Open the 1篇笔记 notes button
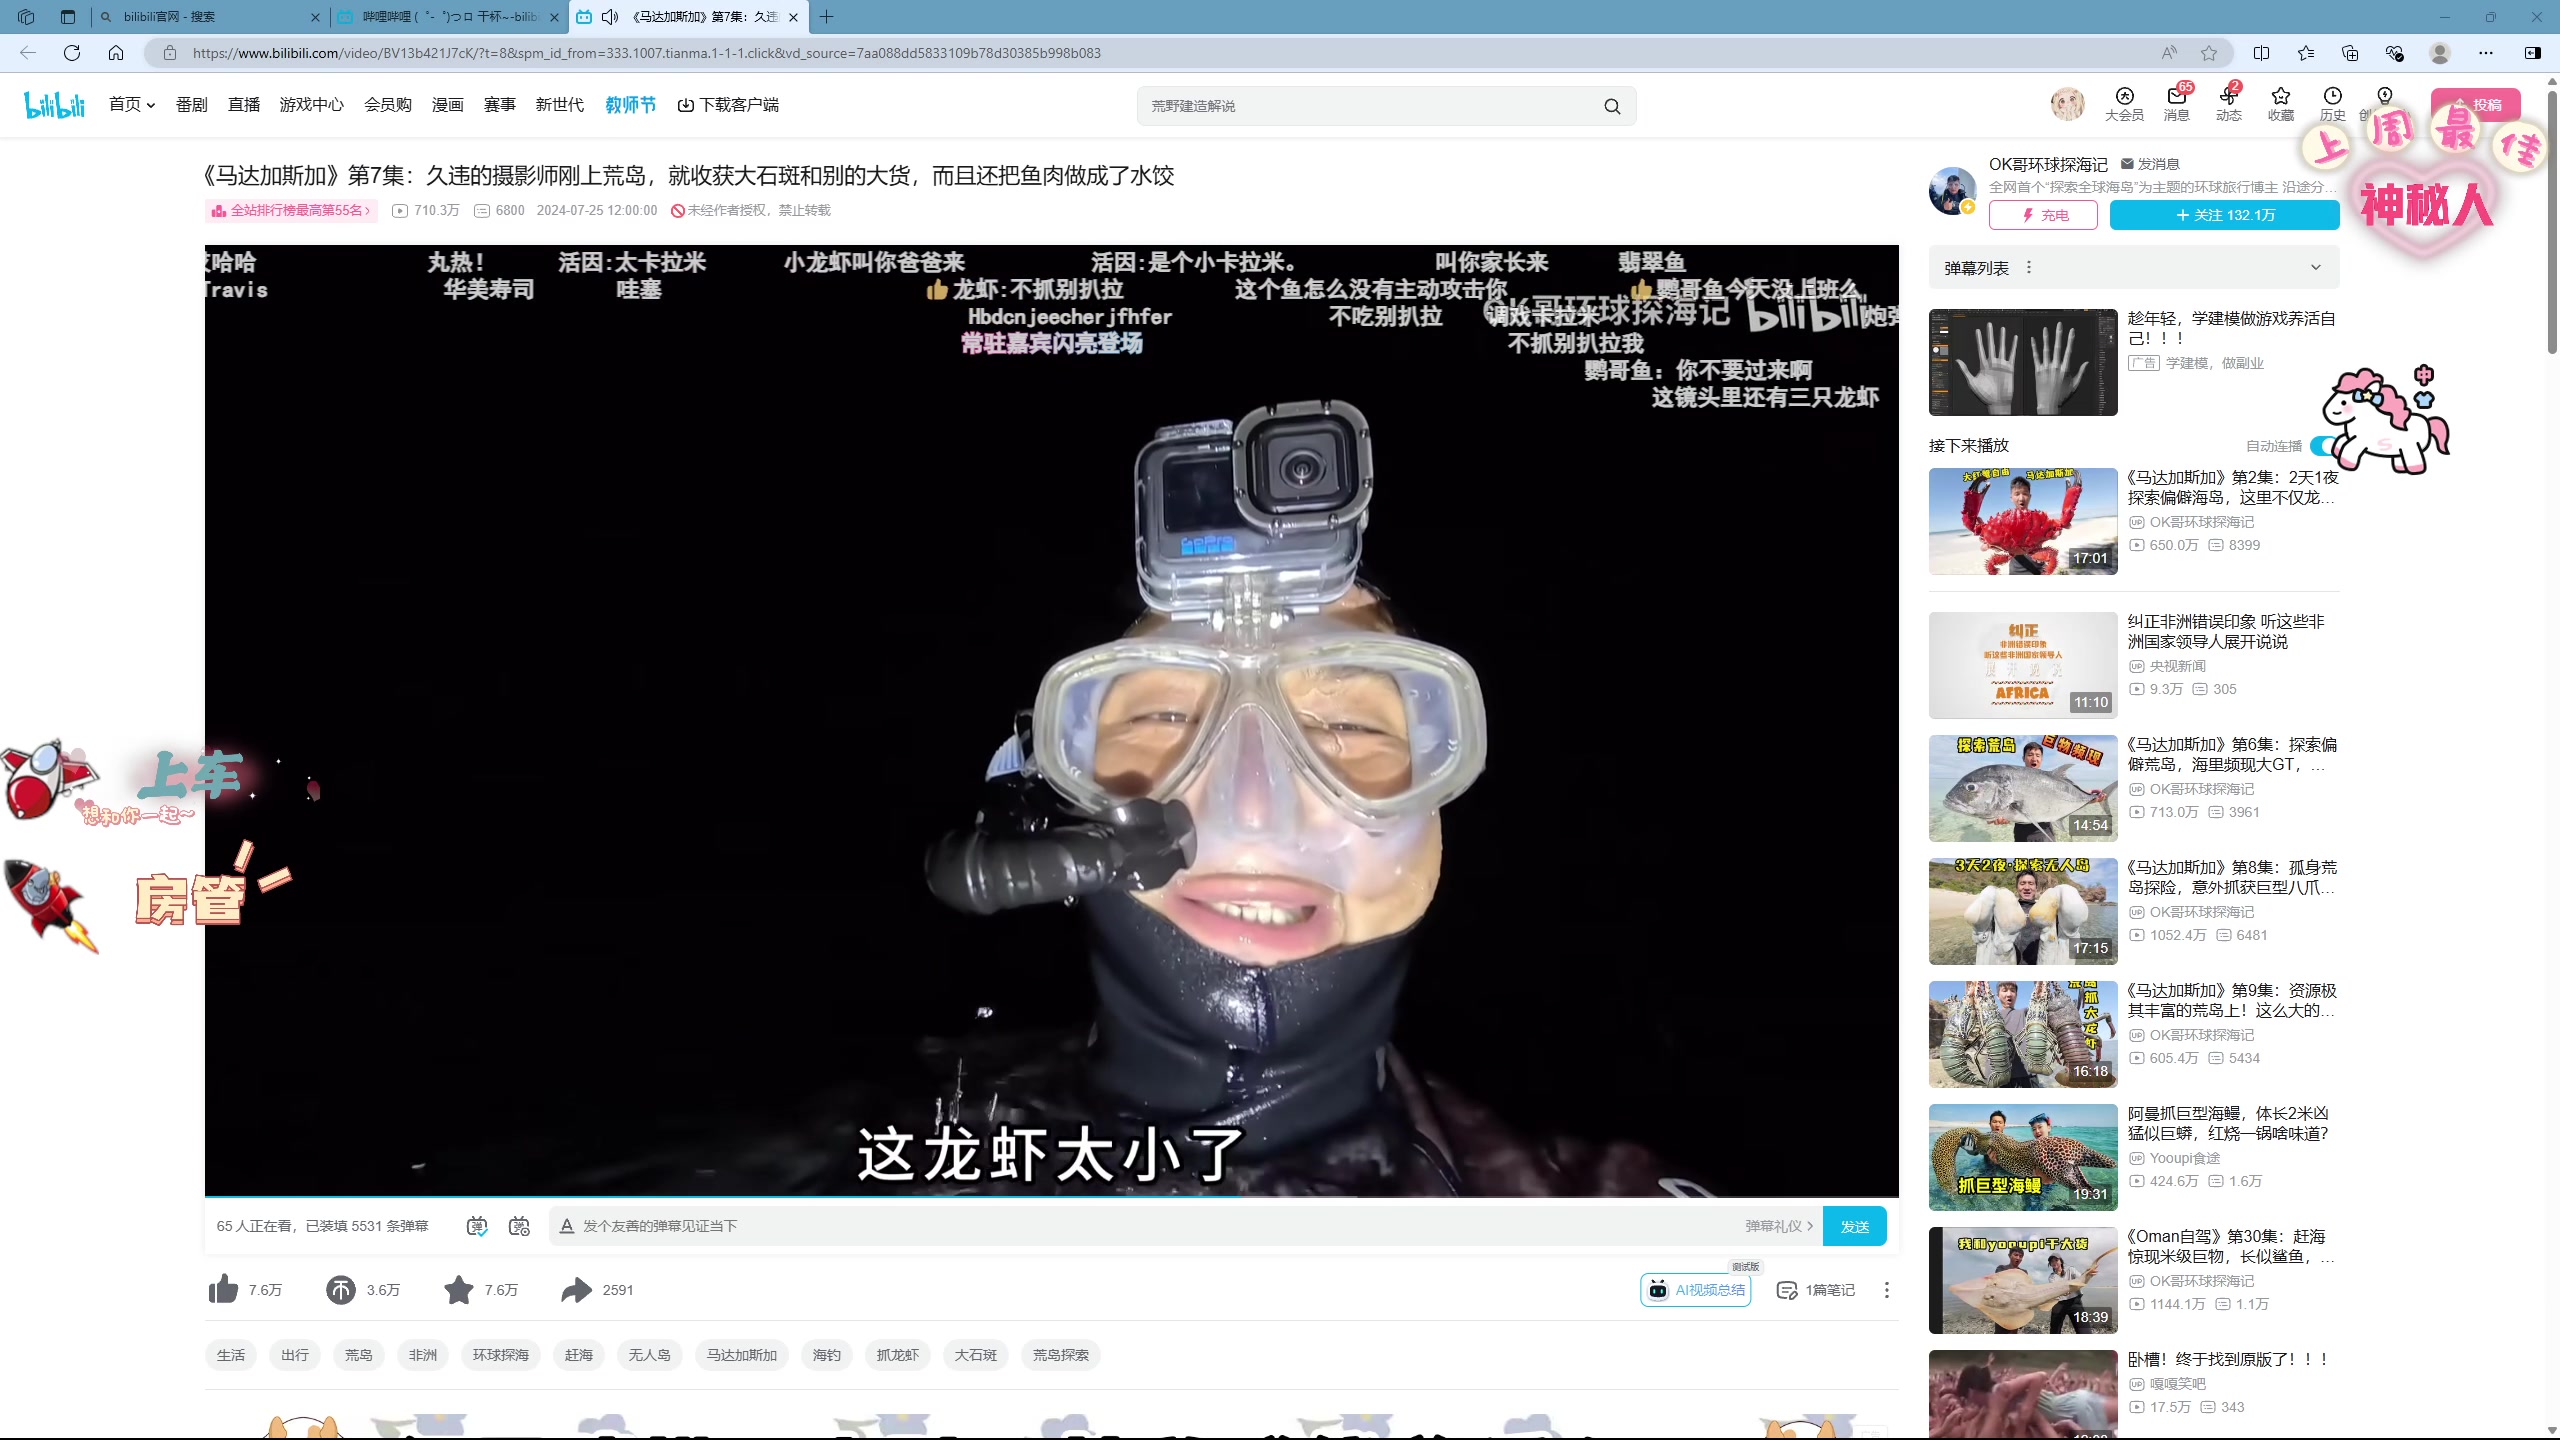 click(1815, 1290)
